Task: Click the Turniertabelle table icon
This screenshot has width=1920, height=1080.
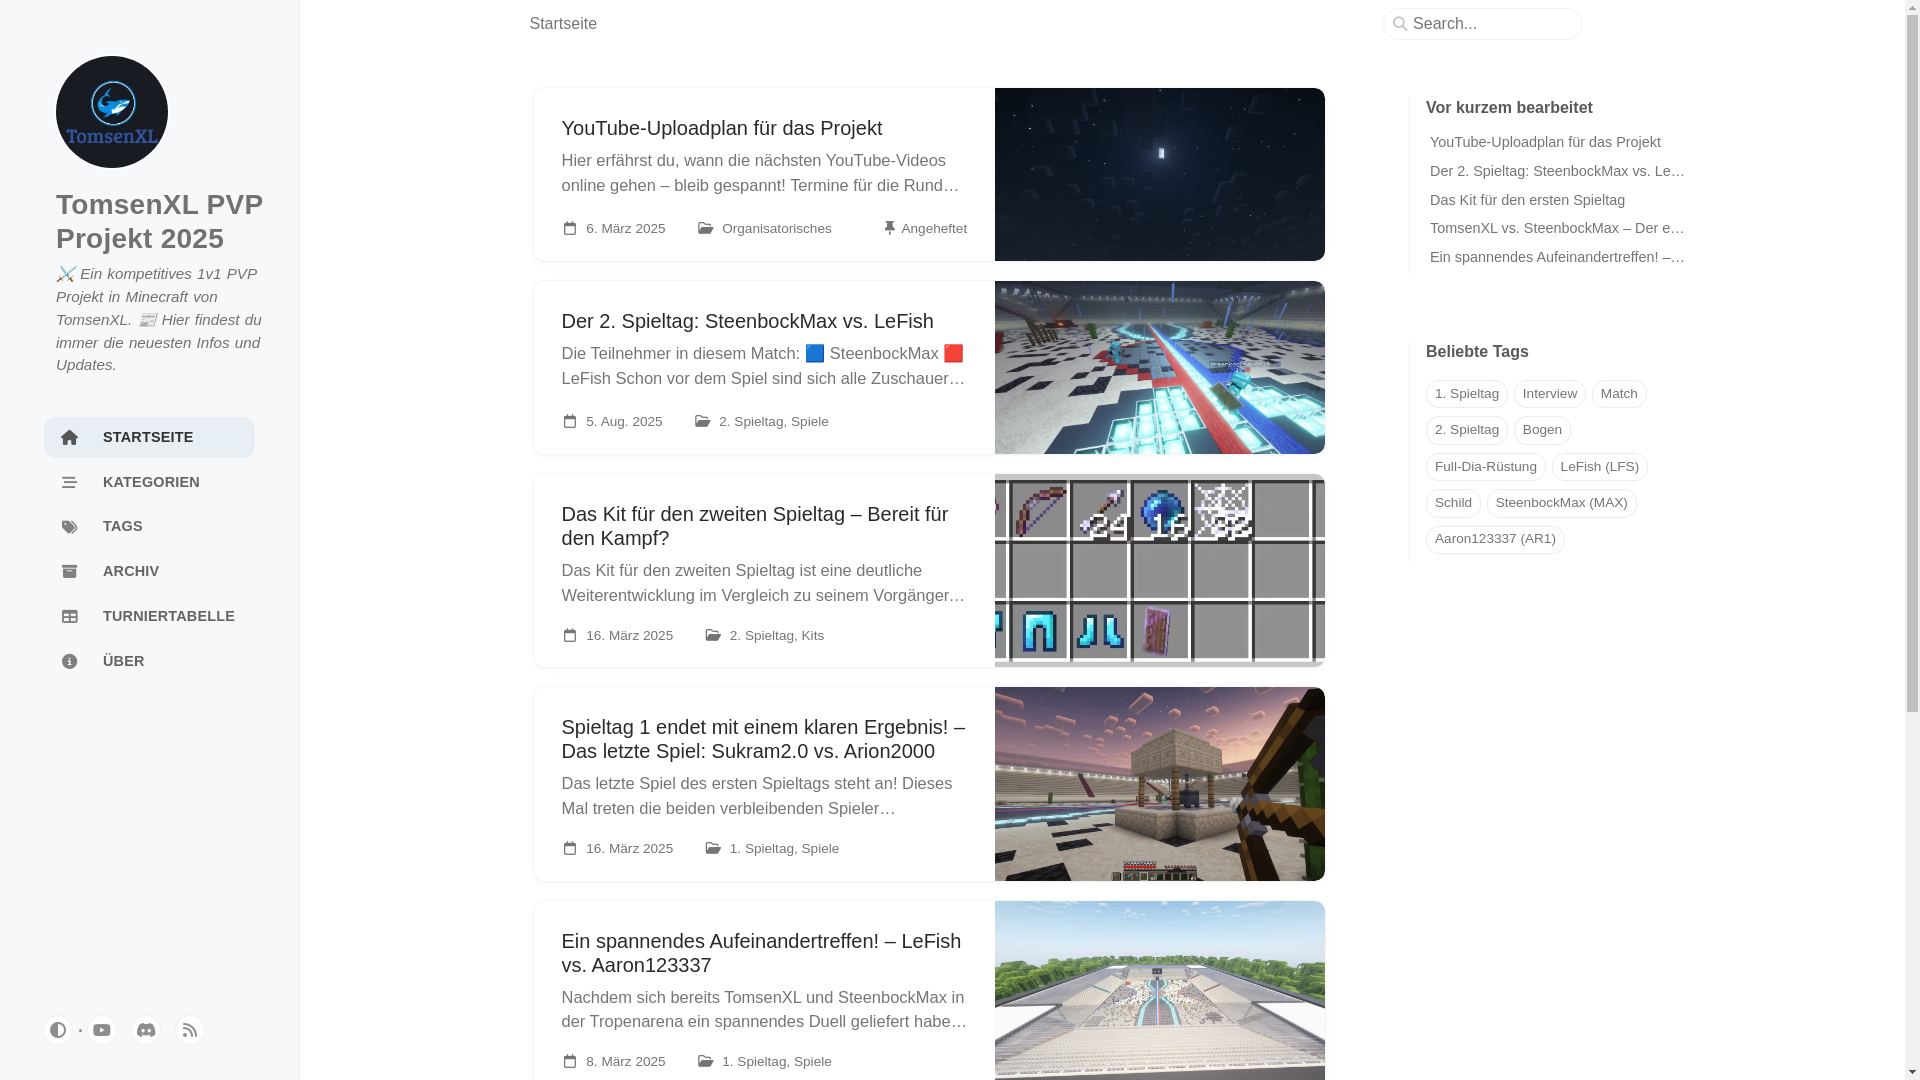Action: [69, 616]
